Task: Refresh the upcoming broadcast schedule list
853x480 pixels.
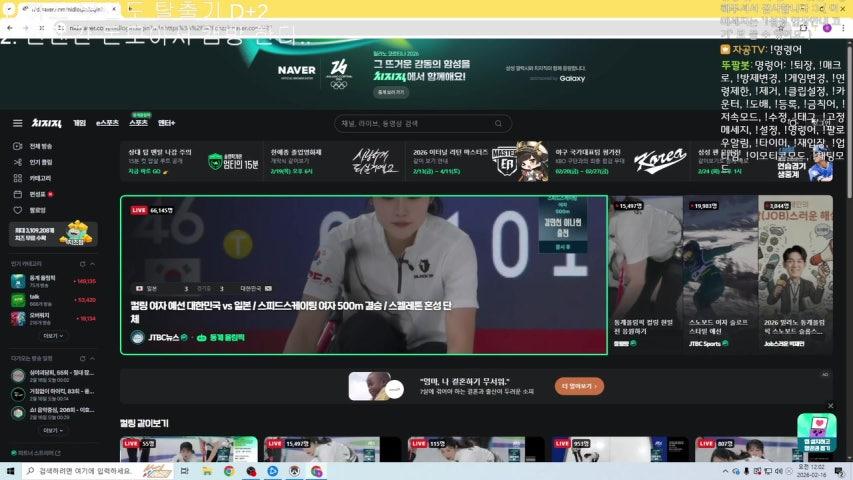Action: 83,359
